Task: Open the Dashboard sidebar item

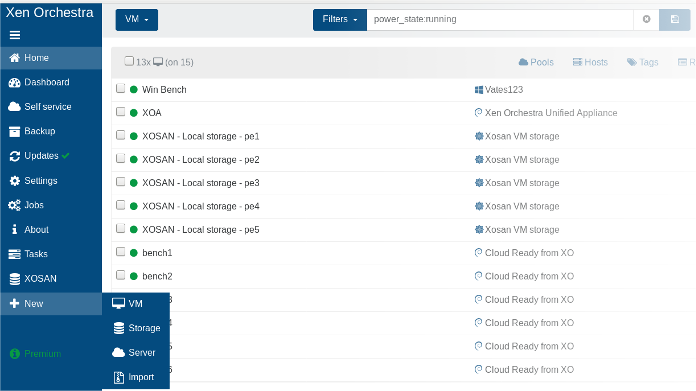Action: [x=51, y=82]
